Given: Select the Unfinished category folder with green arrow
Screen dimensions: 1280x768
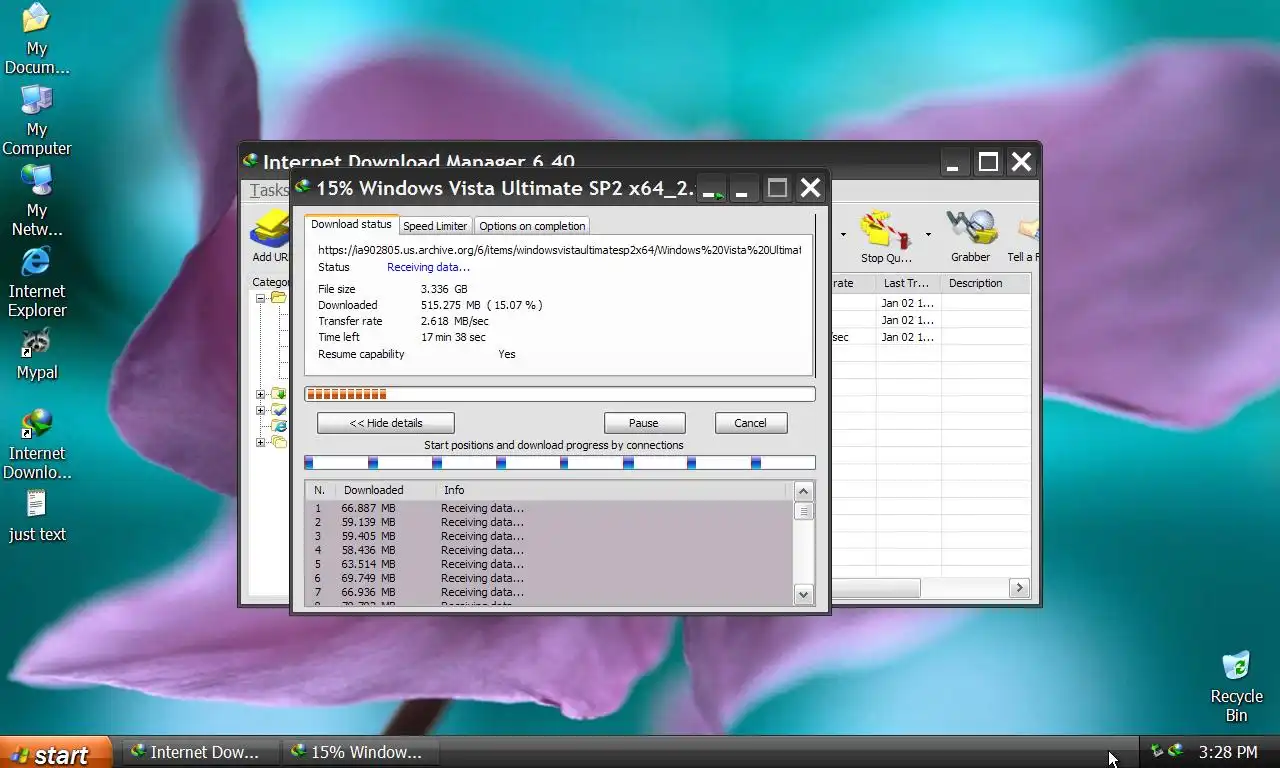Looking at the screenshot, I should 279,394.
